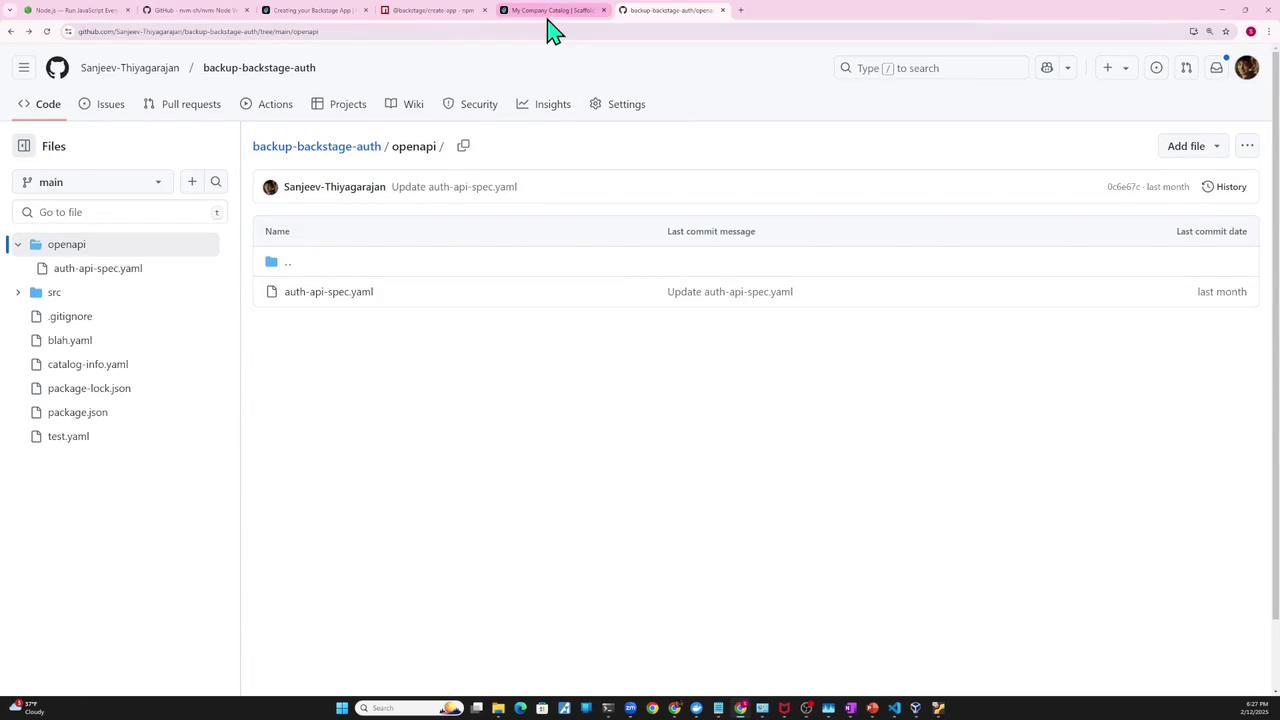
Task: Collapse the openapi folder in the tree
Action: [x=18, y=244]
